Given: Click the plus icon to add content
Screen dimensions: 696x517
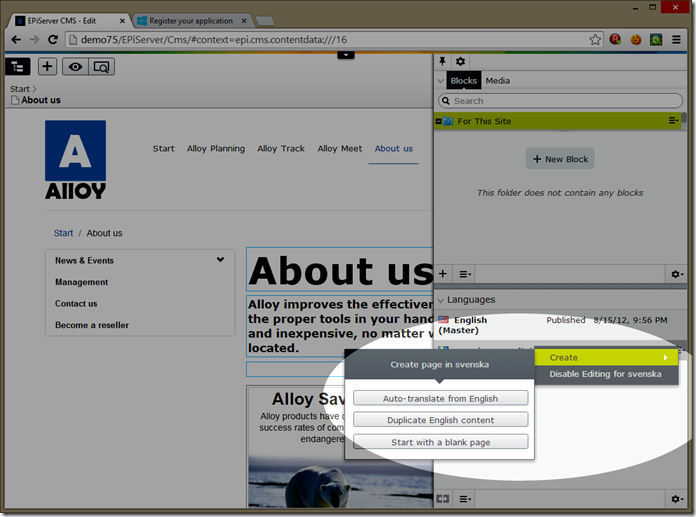Looking at the screenshot, I should [x=48, y=66].
